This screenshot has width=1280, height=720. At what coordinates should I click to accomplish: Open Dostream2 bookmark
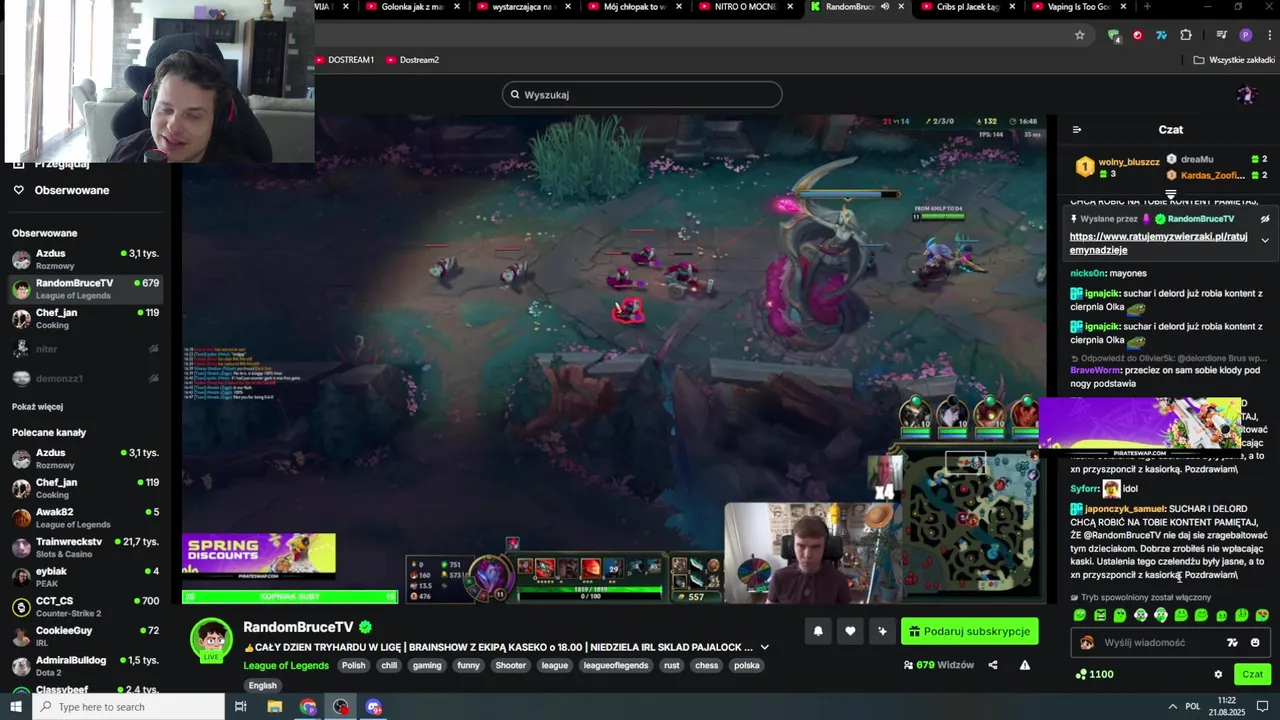413,60
